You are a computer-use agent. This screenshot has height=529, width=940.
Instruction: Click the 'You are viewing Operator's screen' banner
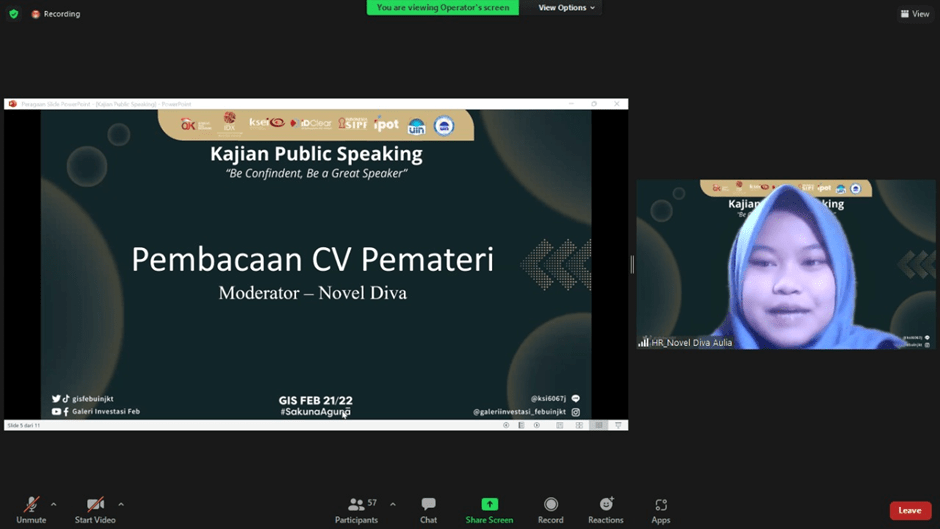click(442, 8)
